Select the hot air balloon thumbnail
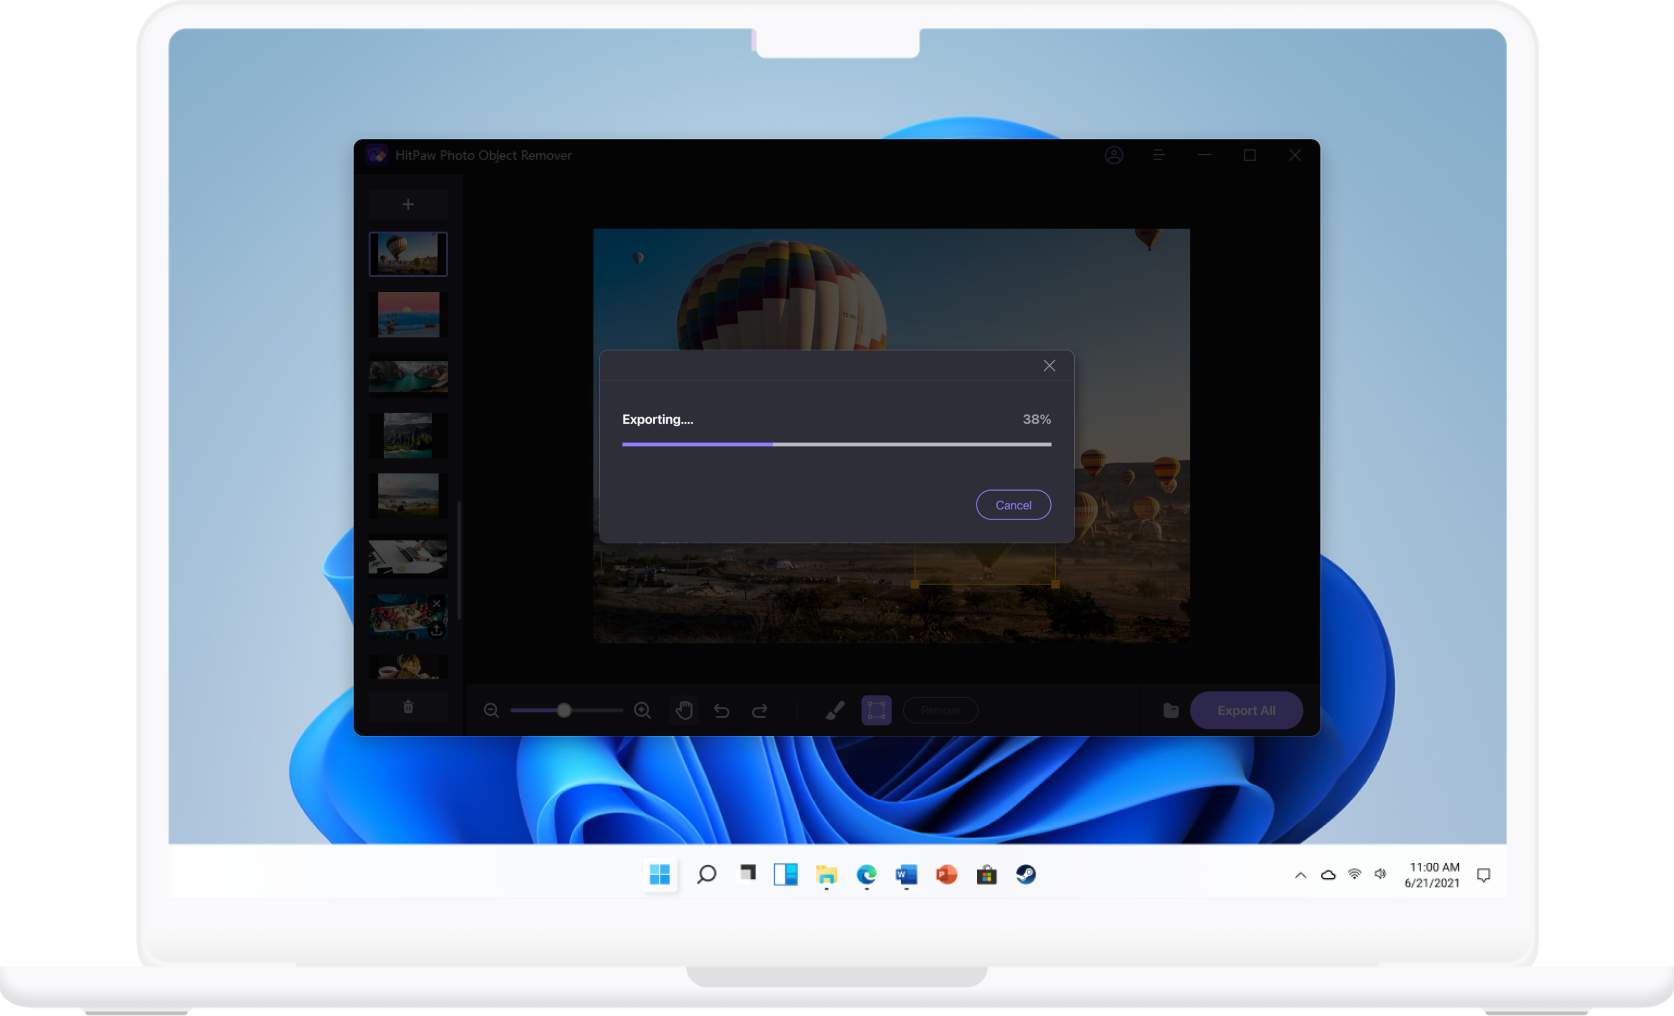The width and height of the screenshot is (1674, 1016). coord(408,253)
